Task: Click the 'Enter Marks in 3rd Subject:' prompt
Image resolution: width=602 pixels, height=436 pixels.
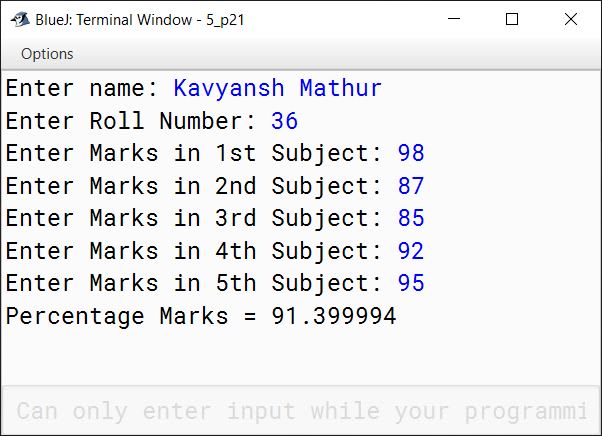Action: (x=194, y=218)
